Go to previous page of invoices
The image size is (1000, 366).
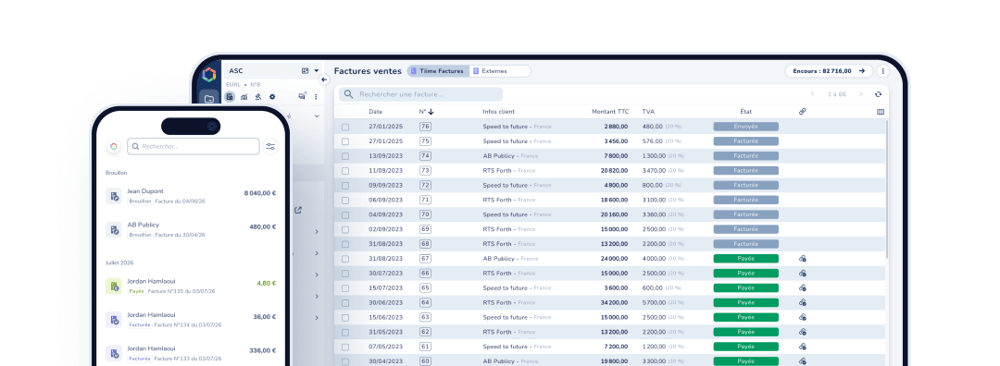point(812,94)
